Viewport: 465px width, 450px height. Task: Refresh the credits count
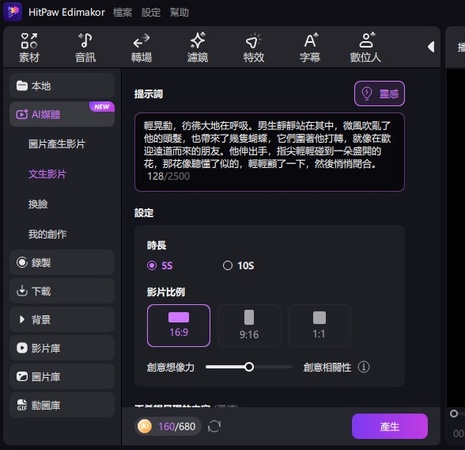[x=214, y=426]
